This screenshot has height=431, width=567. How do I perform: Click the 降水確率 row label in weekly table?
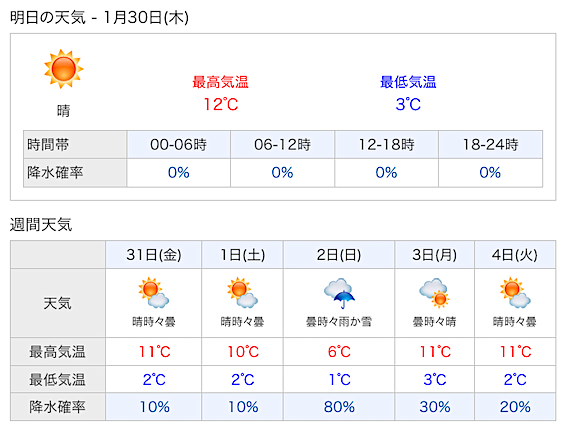coord(57,407)
